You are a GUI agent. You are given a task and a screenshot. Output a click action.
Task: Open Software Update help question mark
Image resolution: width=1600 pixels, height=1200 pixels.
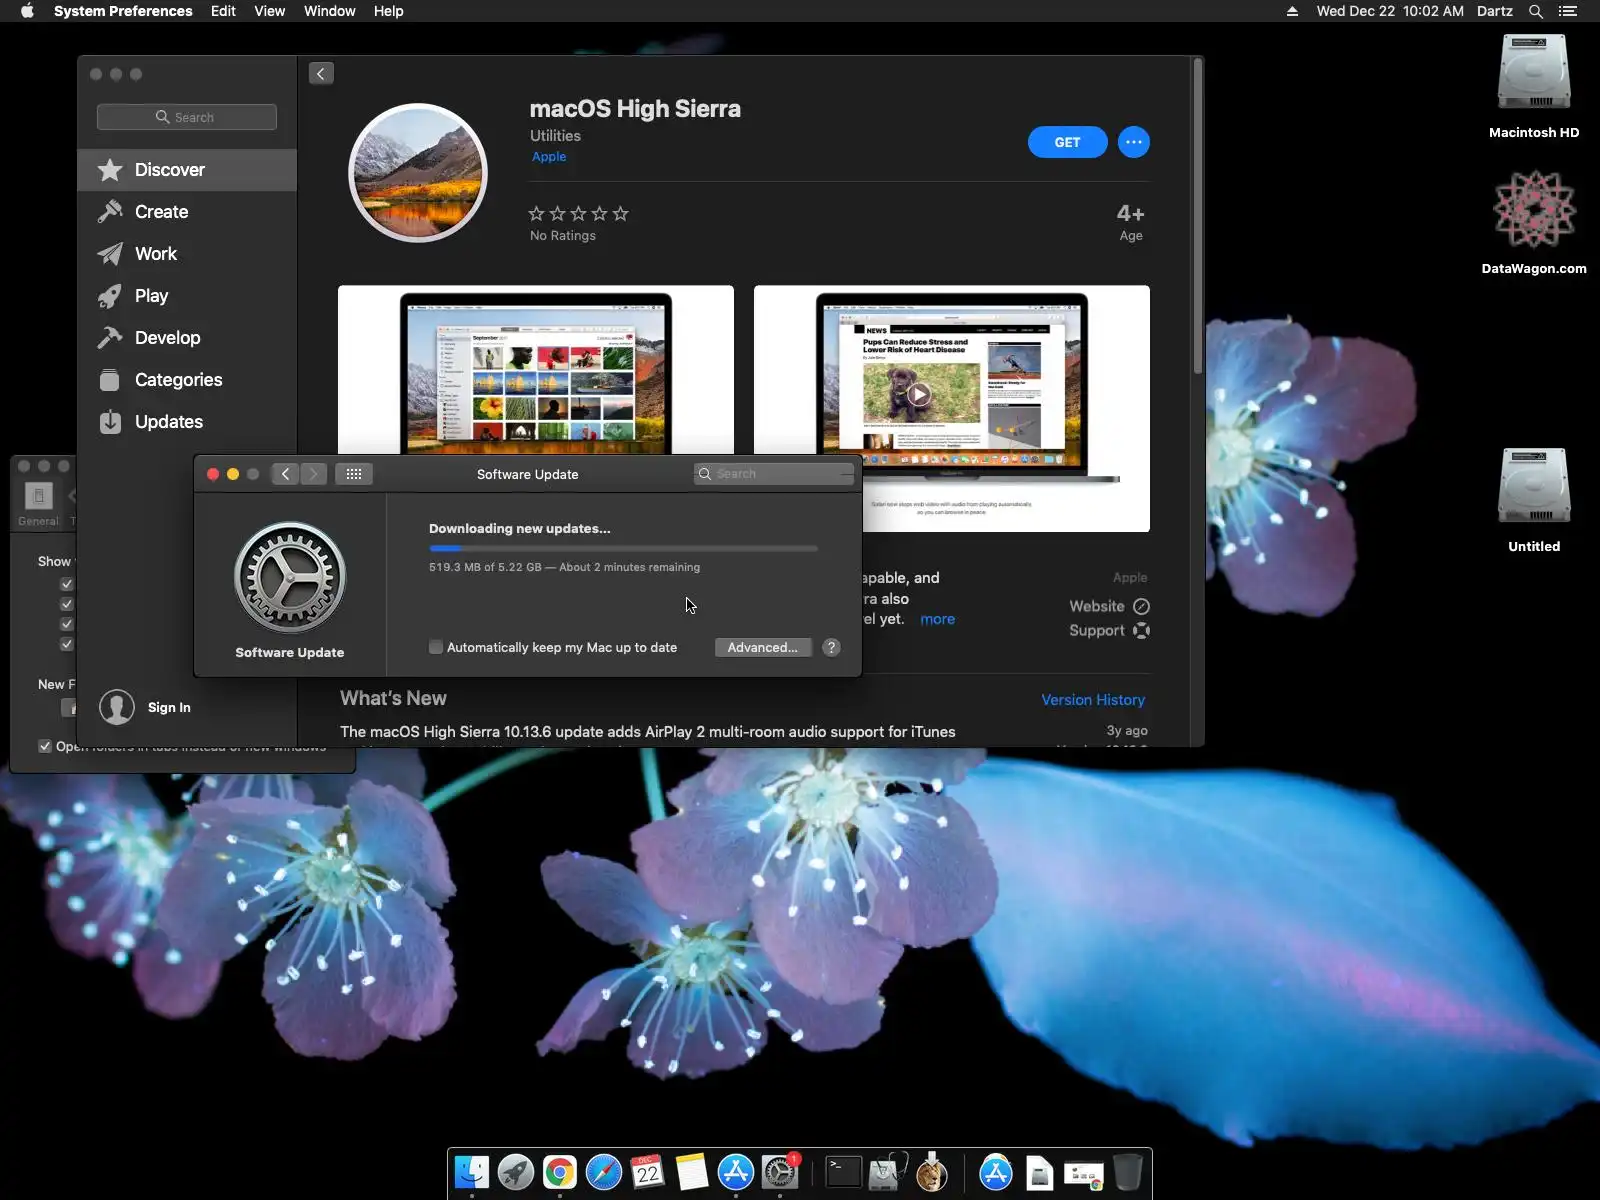(x=831, y=647)
